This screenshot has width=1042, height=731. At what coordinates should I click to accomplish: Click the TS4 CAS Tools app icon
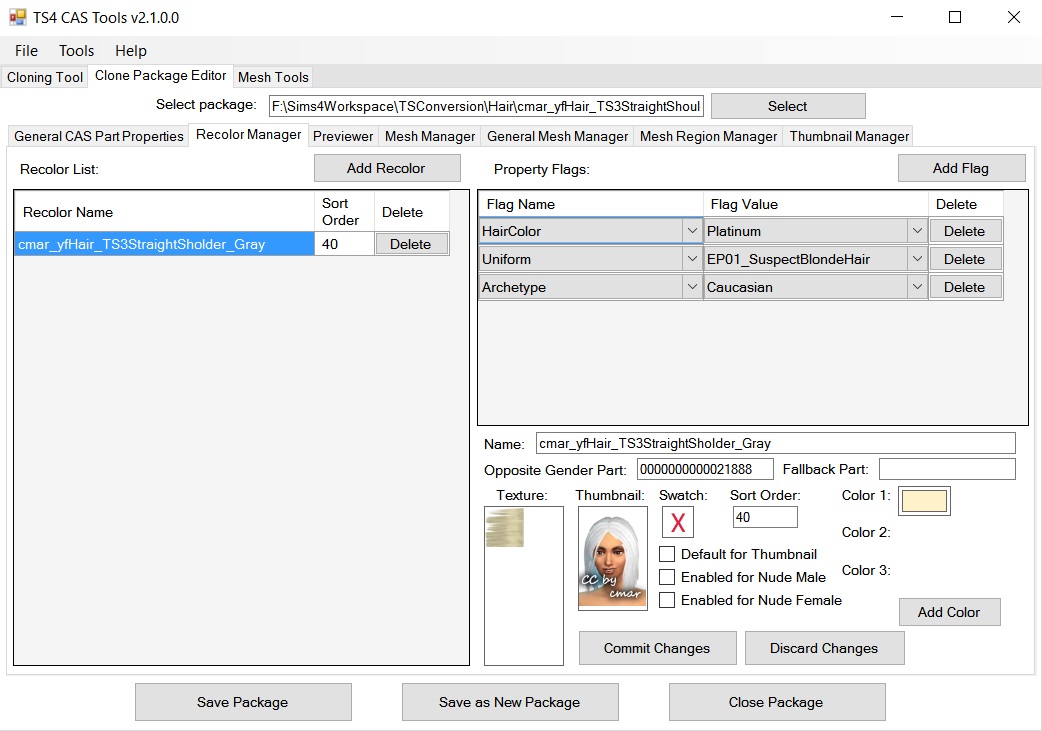pyautogui.click(x=18, y=18)
